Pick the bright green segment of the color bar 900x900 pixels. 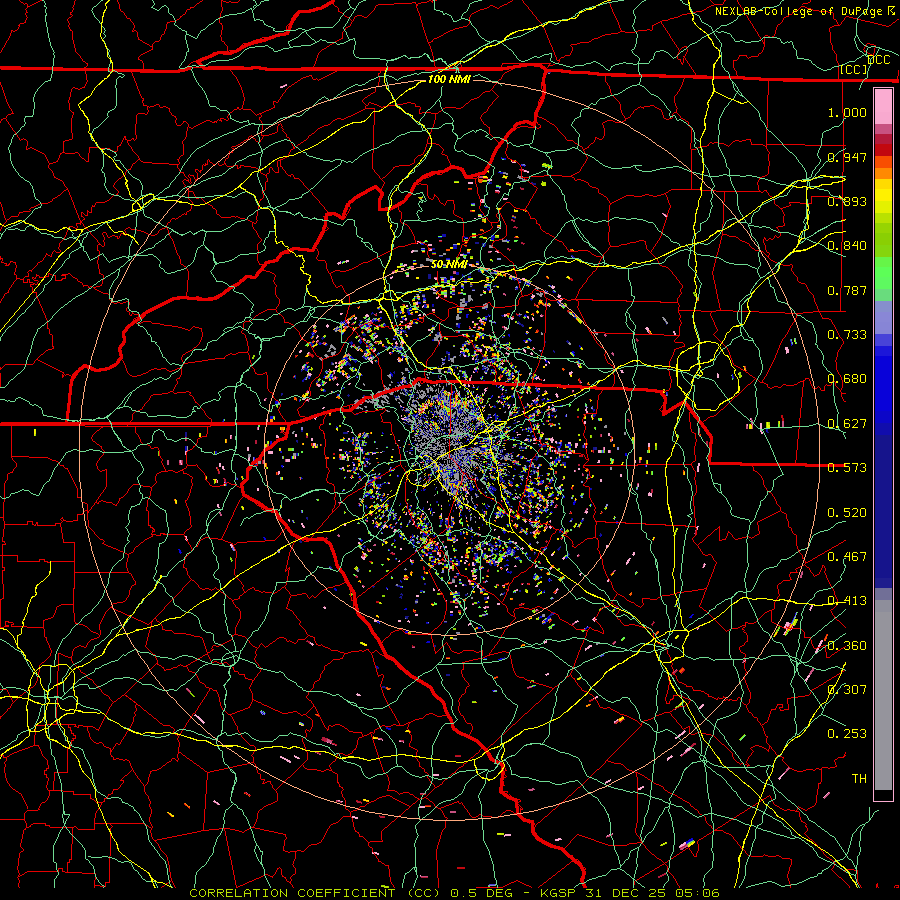point(883,273)
